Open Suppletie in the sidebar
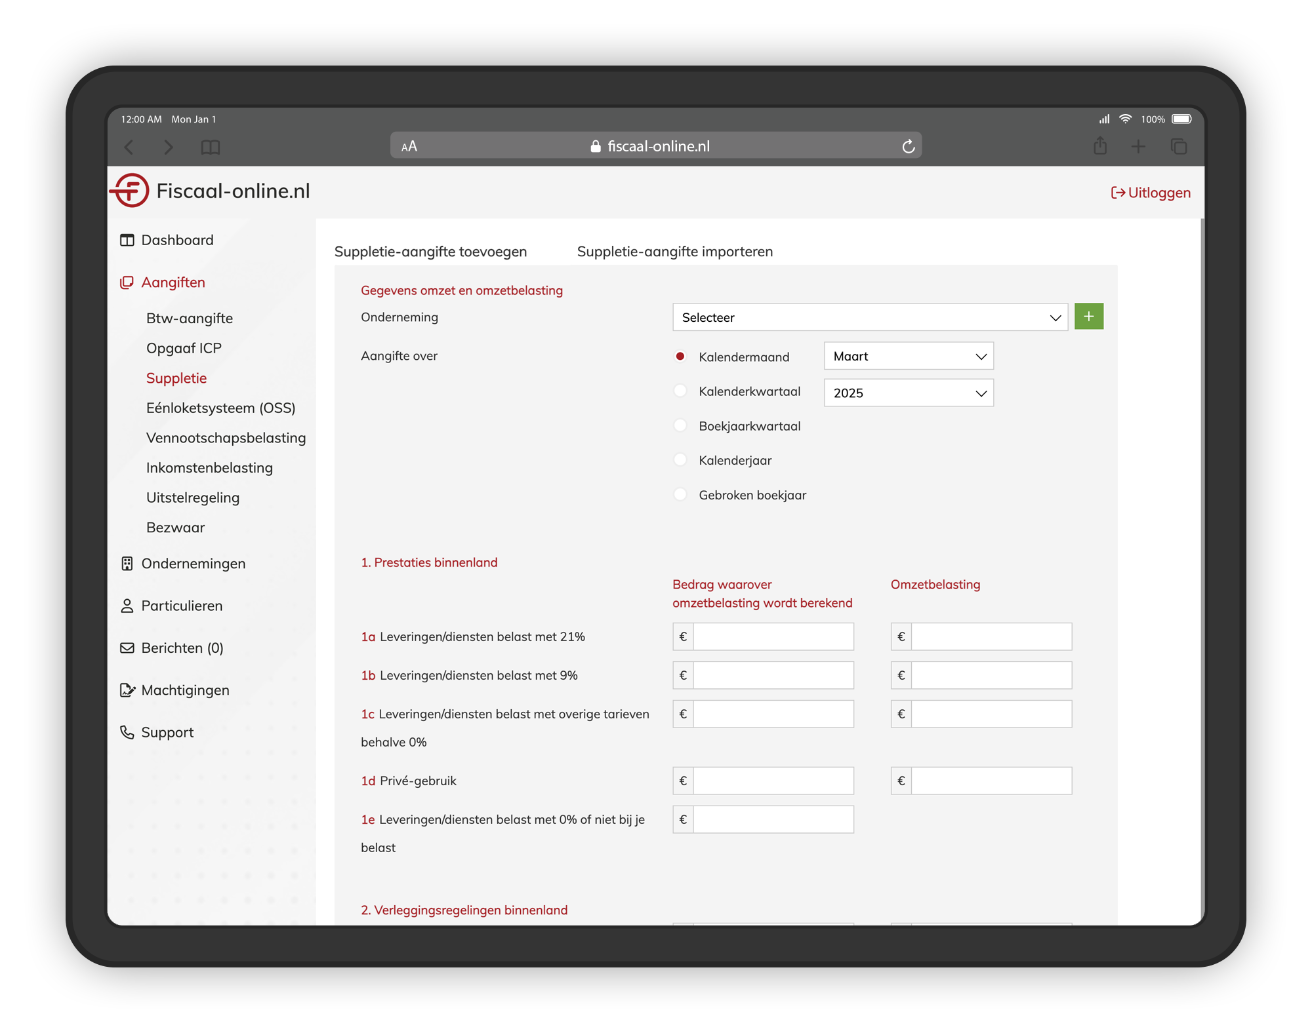Viewport: 1312px width, 1033px height. pyautogui.click(x=176, y=378)
